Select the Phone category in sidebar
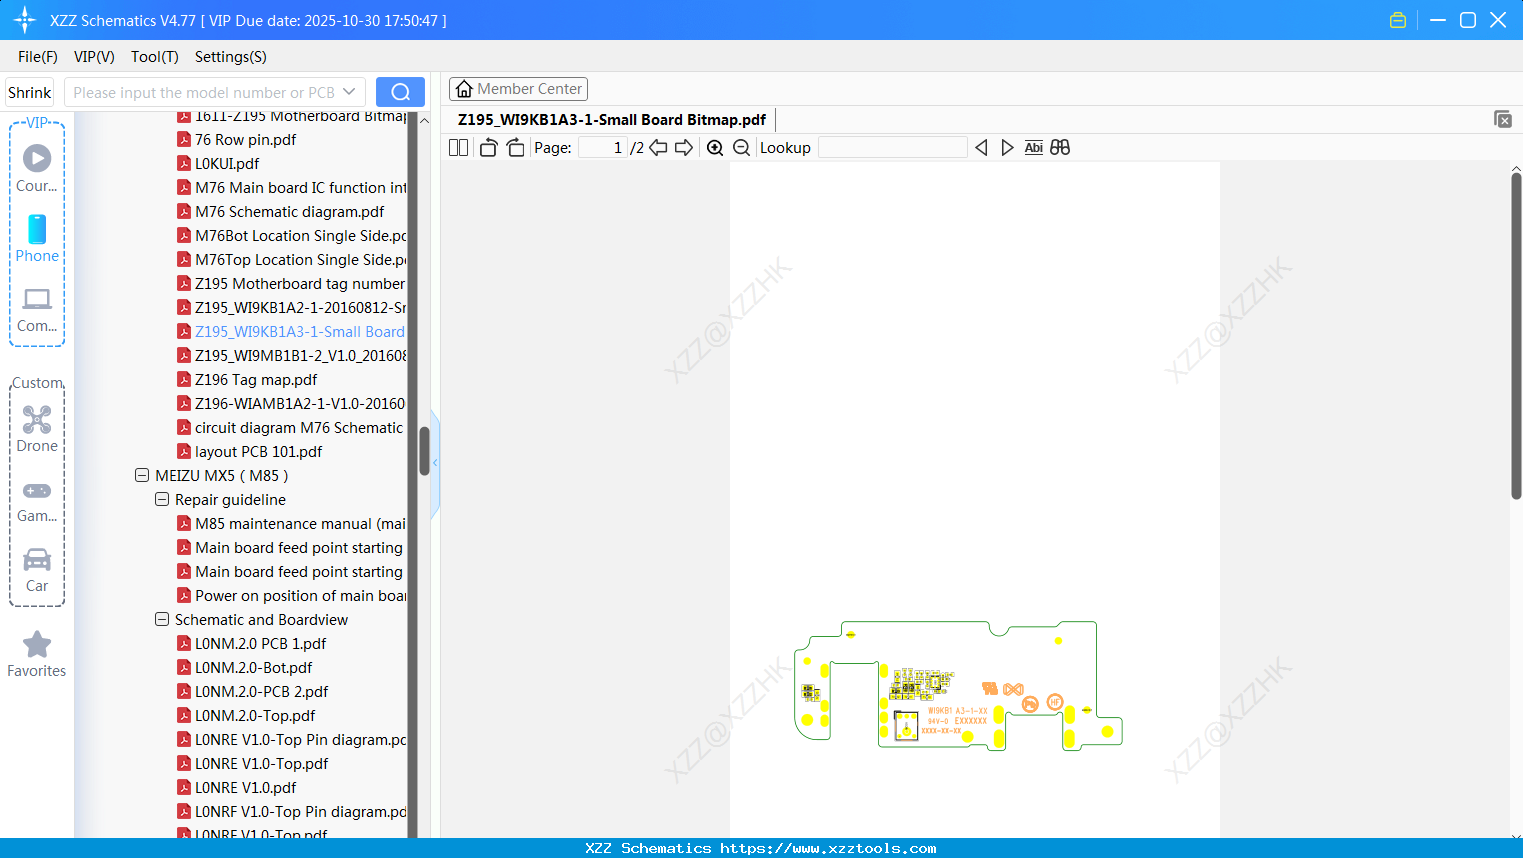 (x=37, y=239)
